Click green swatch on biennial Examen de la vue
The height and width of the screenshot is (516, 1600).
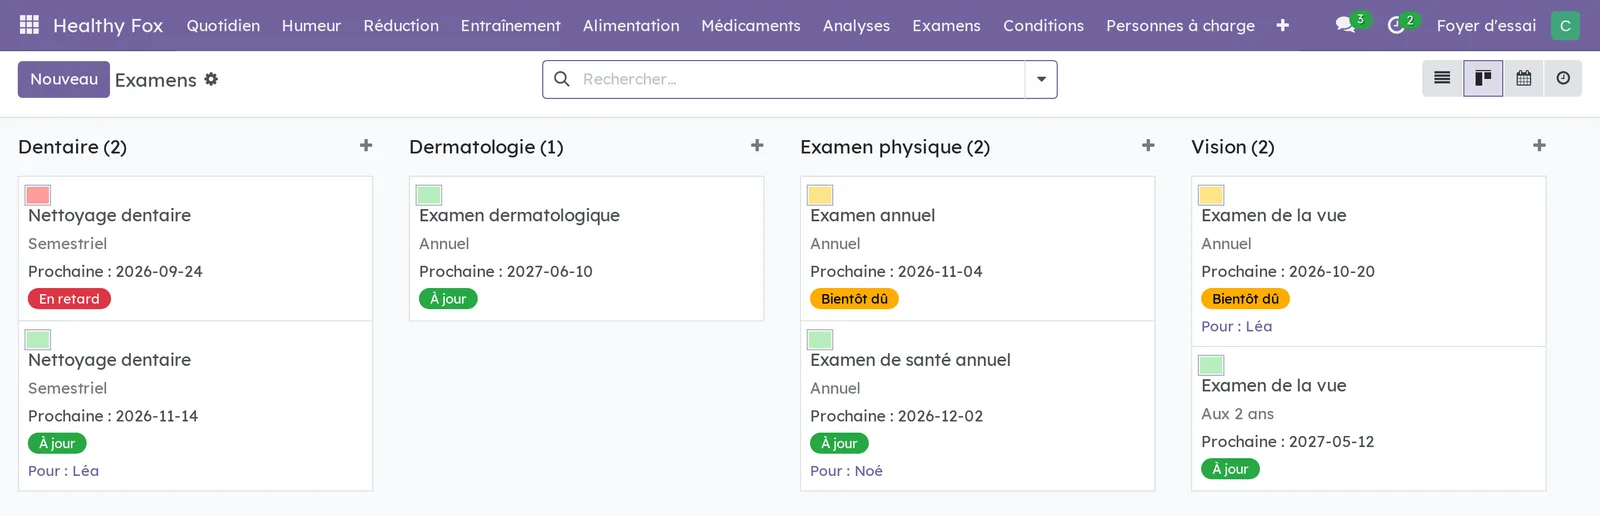1211,365
